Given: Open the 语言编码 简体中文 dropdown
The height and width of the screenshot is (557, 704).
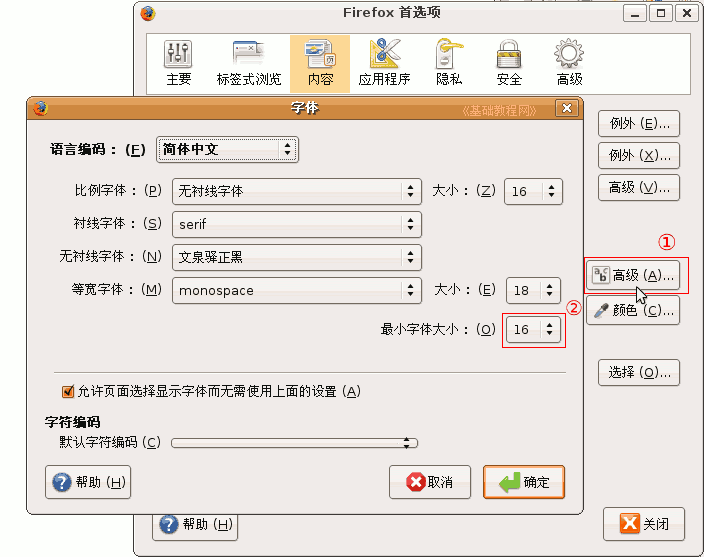Looking at the screenshot, I should pyautogui.click(x=227, y=149).
